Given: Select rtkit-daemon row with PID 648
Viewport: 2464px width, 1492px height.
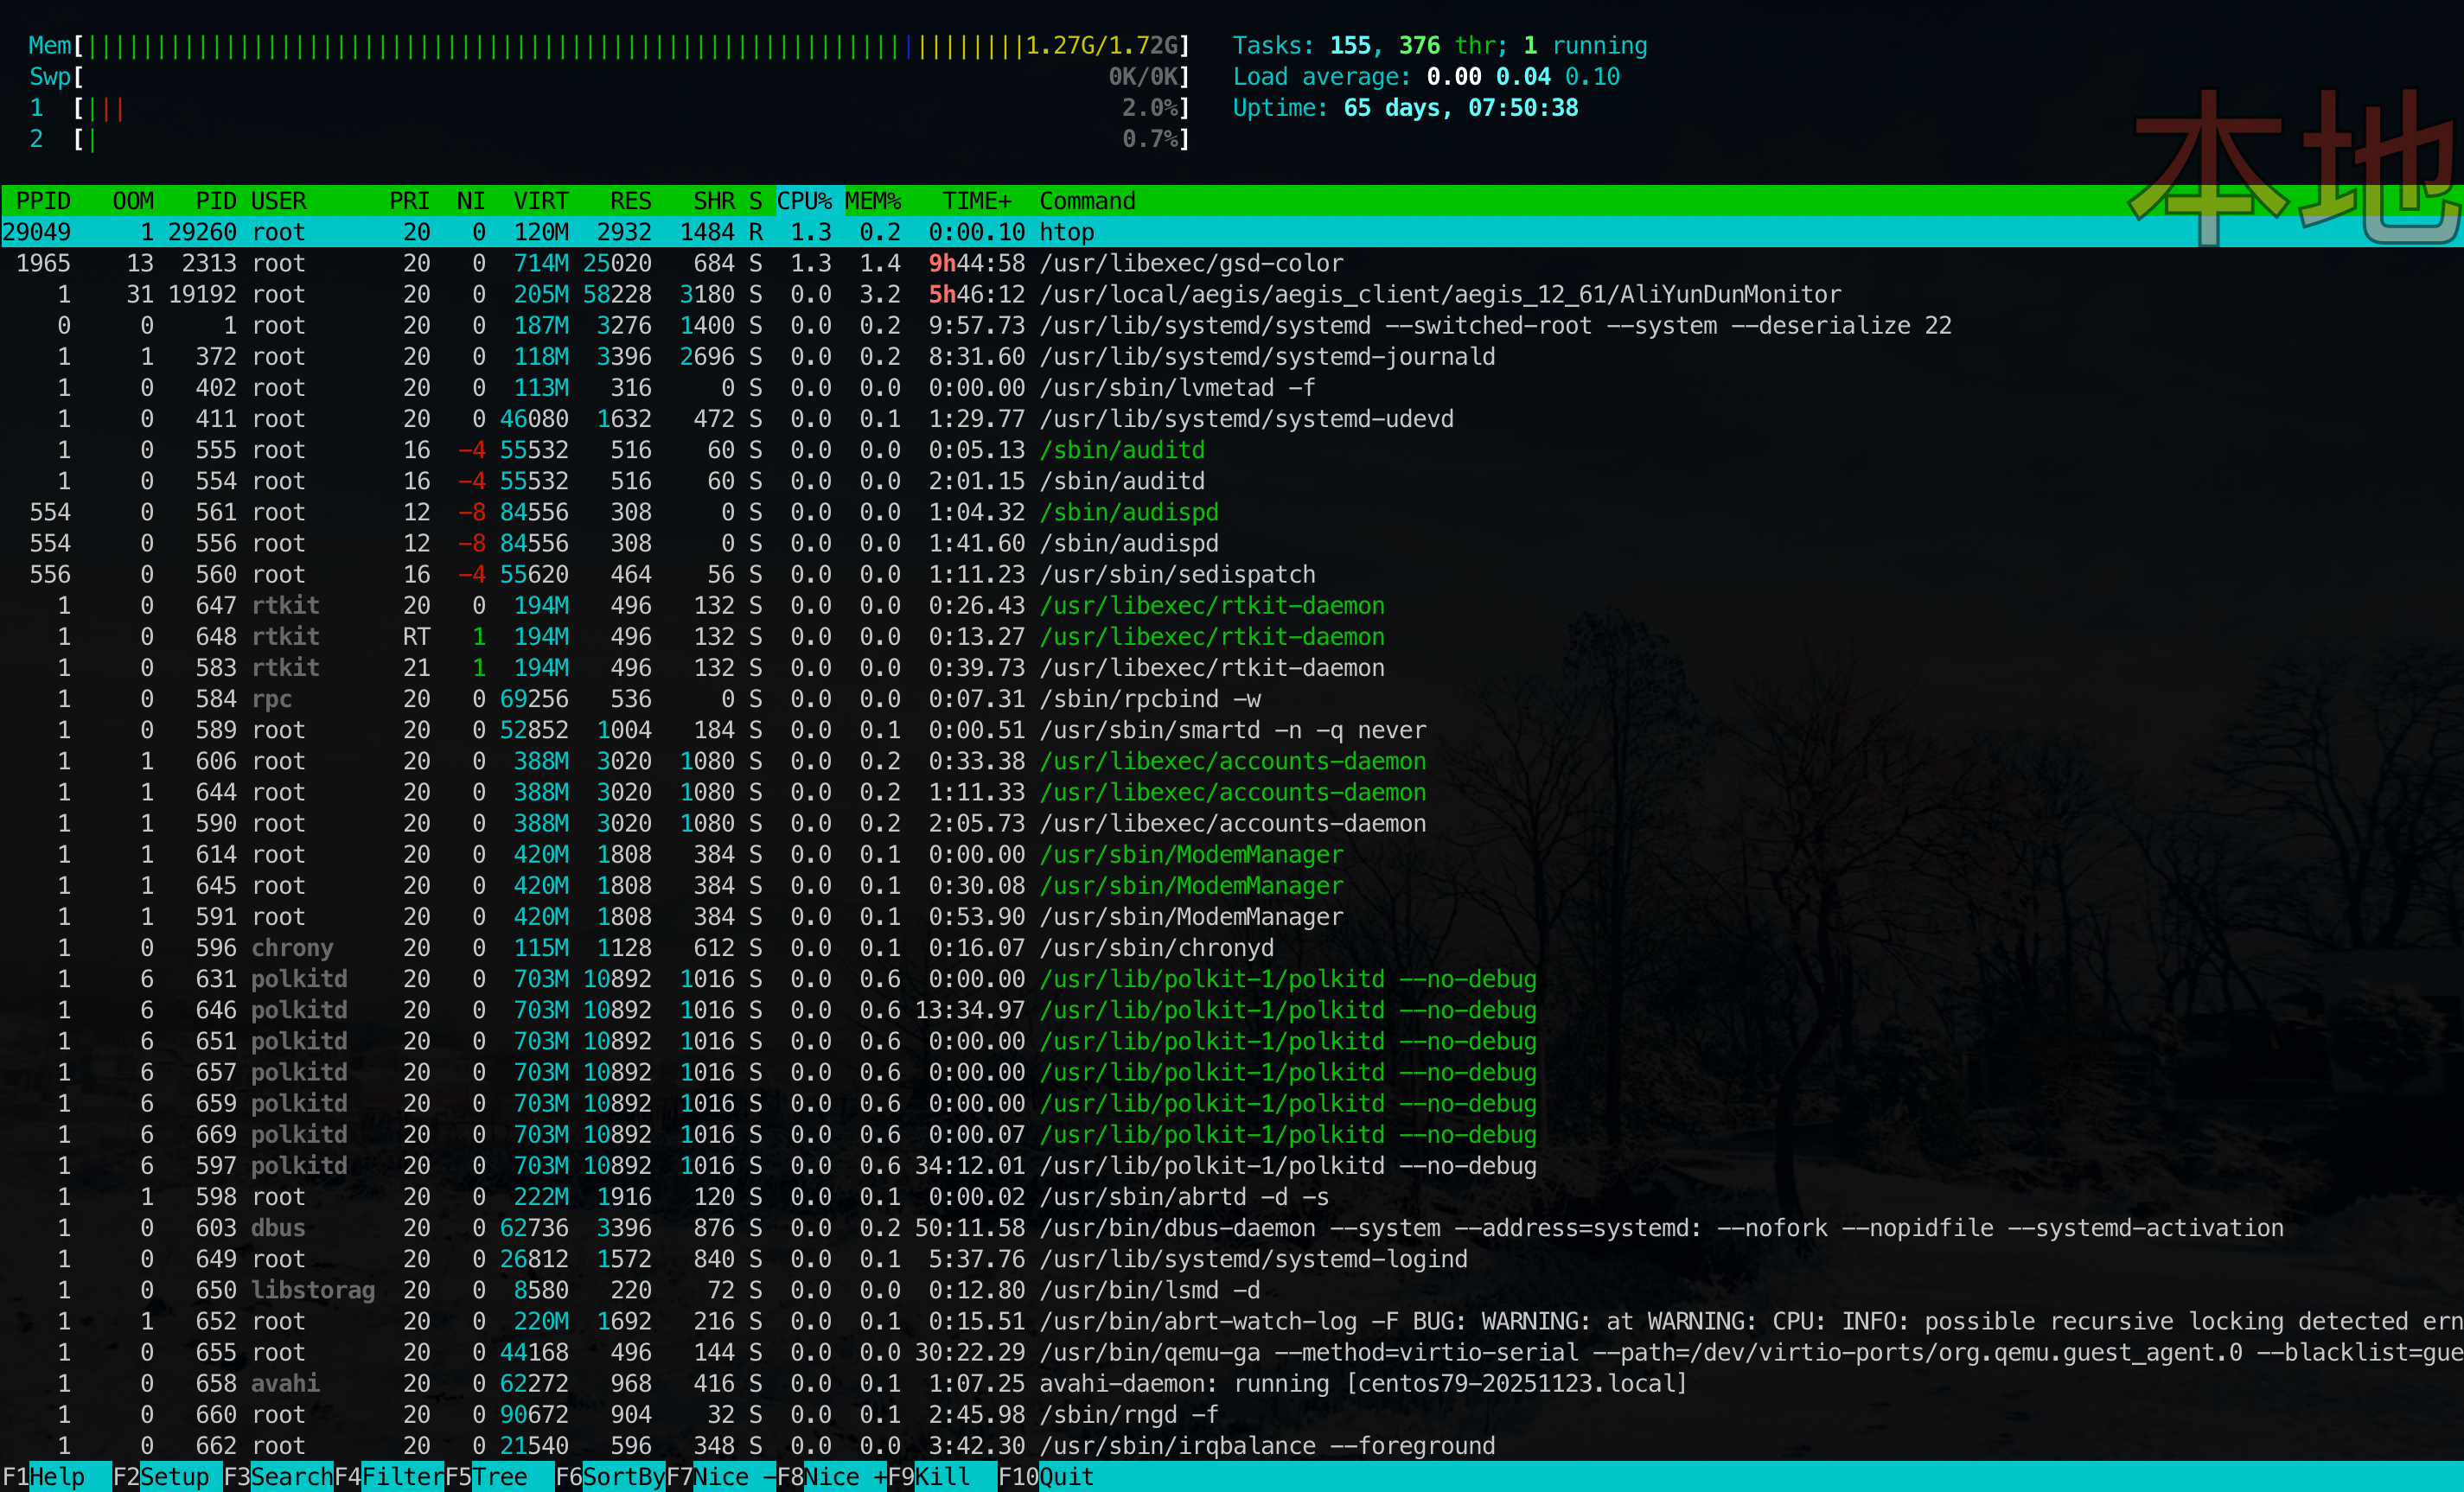Looking at the screenshot, I should (x=1232, y=636).
